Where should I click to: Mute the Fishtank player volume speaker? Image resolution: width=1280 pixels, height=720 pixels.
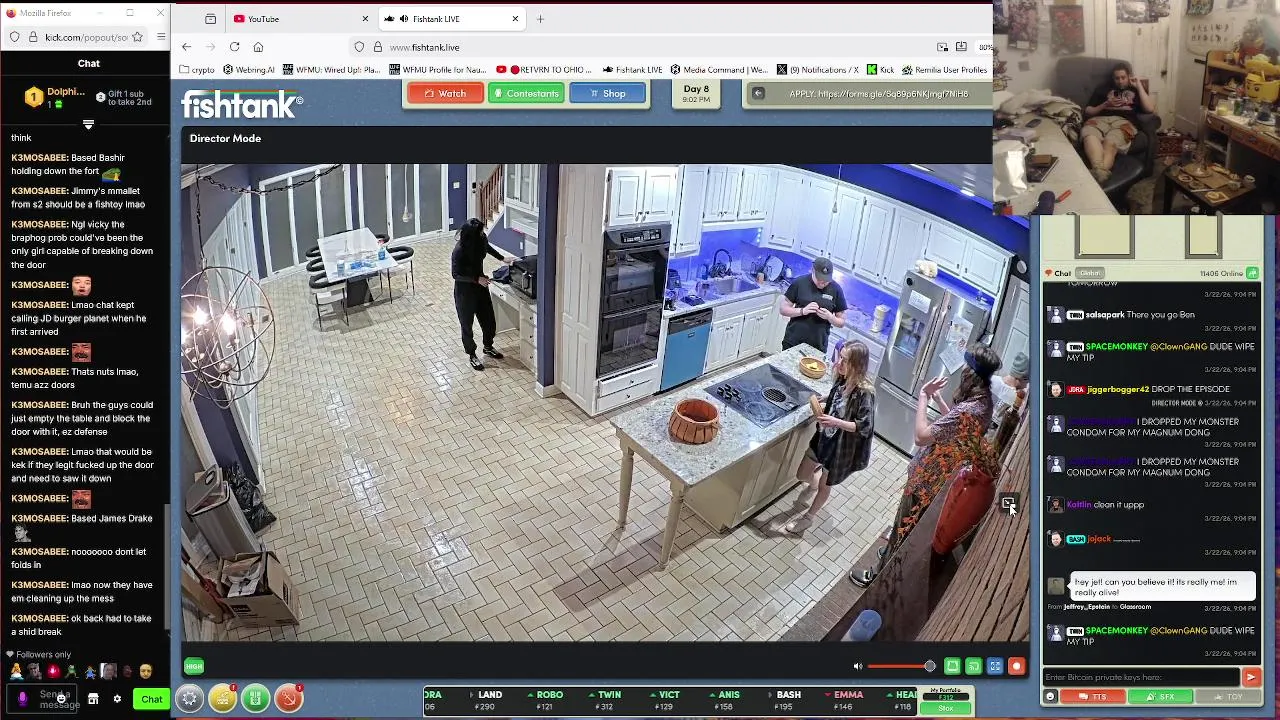tap(857, 666)
